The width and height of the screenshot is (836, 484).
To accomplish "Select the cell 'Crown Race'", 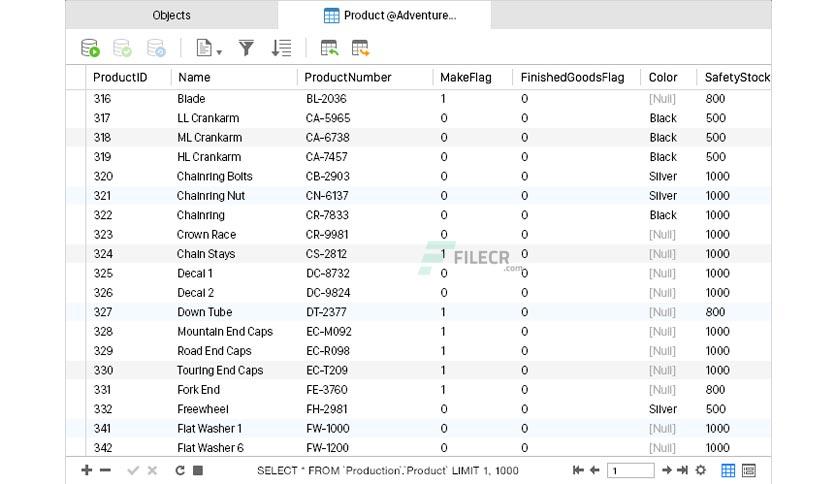I will point(206,235).
